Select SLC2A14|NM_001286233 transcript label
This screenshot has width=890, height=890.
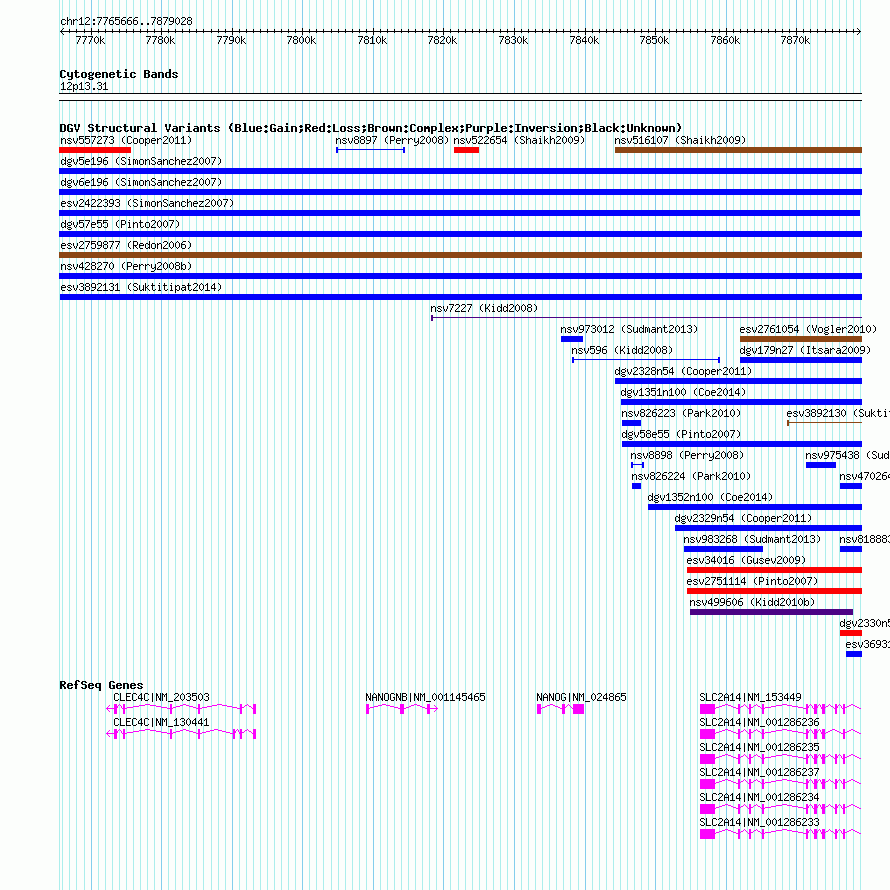pyautogui.click(x=759, y=822)
